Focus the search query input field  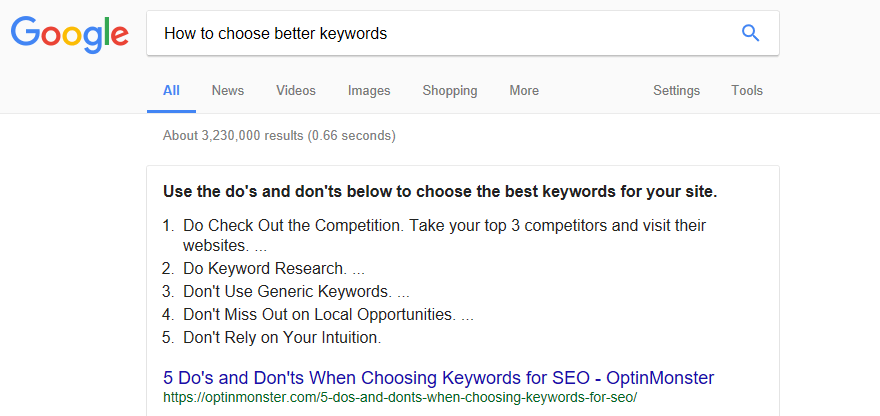click(440, 34)
